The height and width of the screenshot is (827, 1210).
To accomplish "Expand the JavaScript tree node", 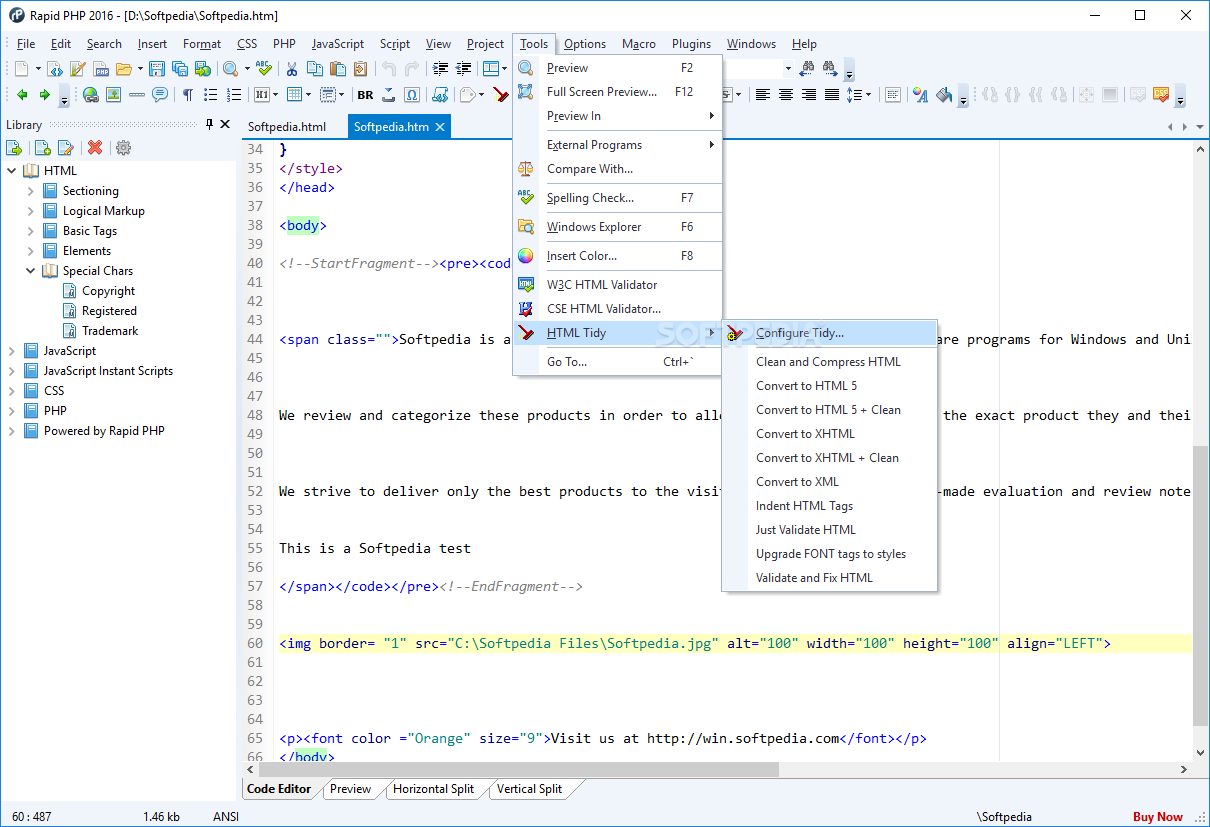I will (12, 351).
